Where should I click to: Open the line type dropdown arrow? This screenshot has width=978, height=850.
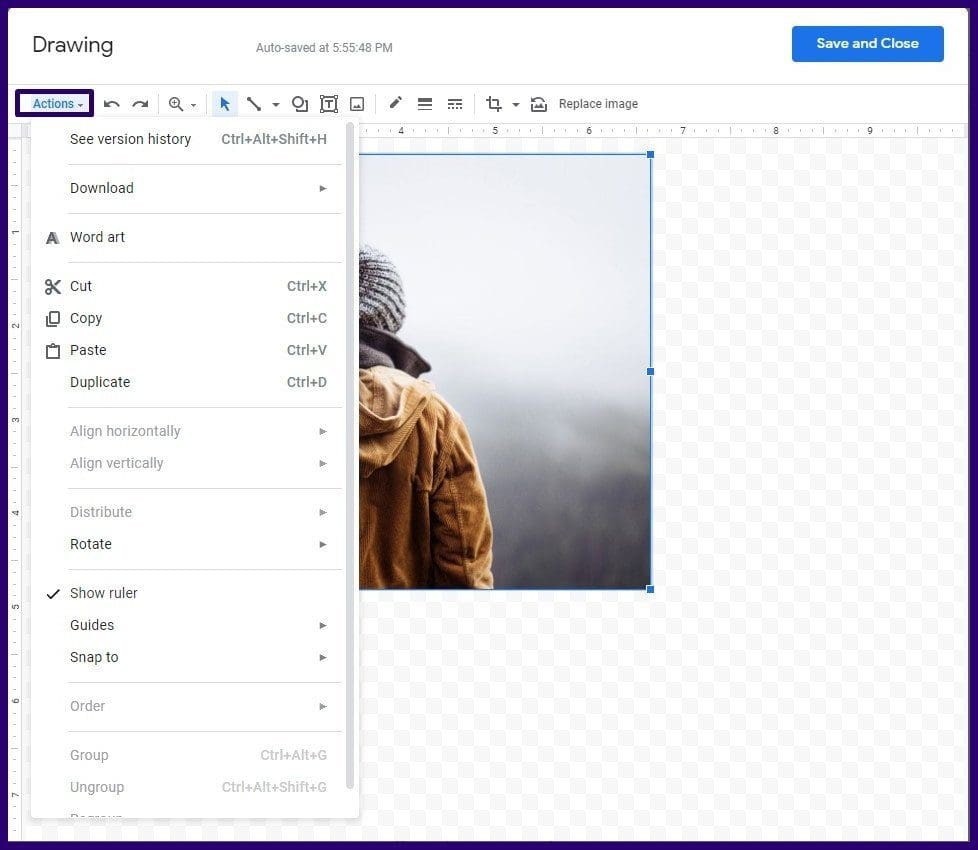(x=276, y=105)
